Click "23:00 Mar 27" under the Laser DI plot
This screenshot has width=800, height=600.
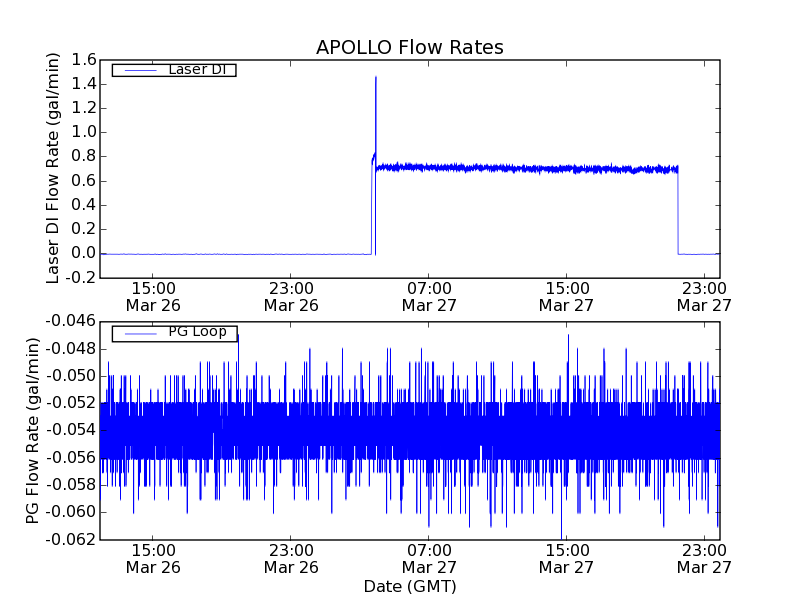pos(705,297)
